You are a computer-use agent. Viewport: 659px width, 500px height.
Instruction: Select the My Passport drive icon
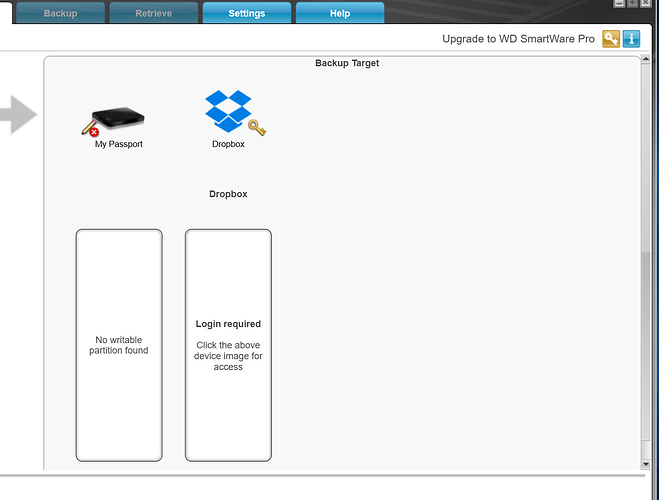click(118, 117)
